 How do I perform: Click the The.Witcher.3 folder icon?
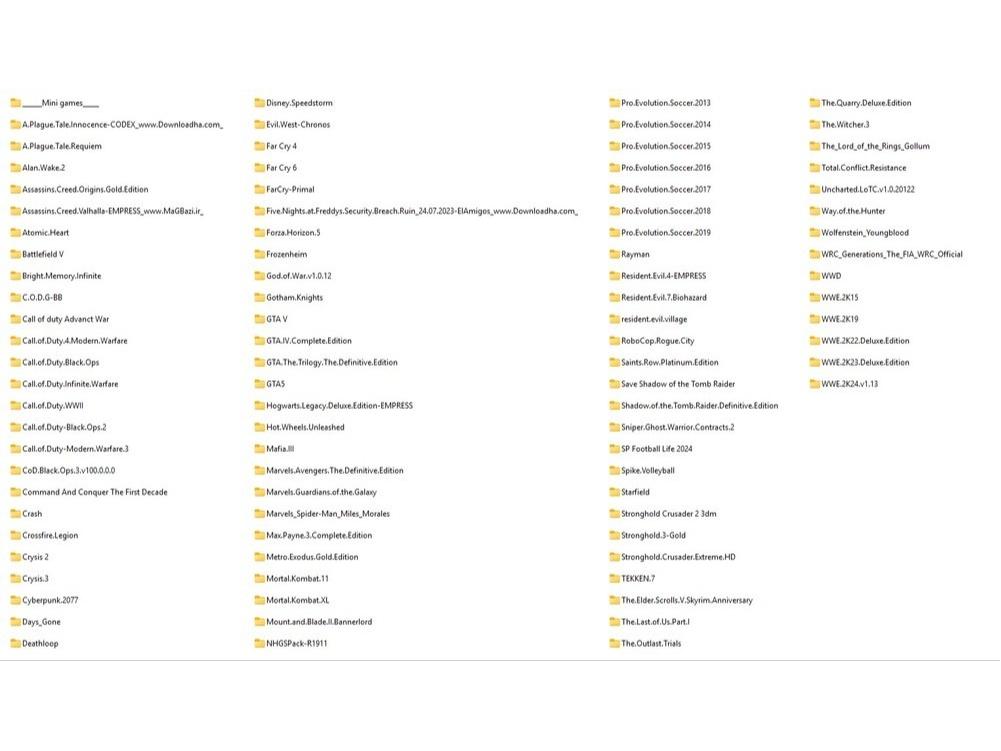point(815,125)
